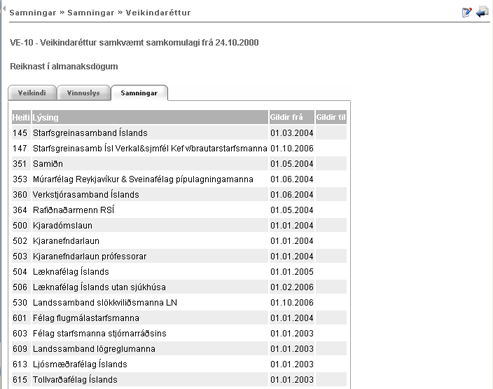
Task: Click code 351 in Heiti column
Action: click(20, 164)
